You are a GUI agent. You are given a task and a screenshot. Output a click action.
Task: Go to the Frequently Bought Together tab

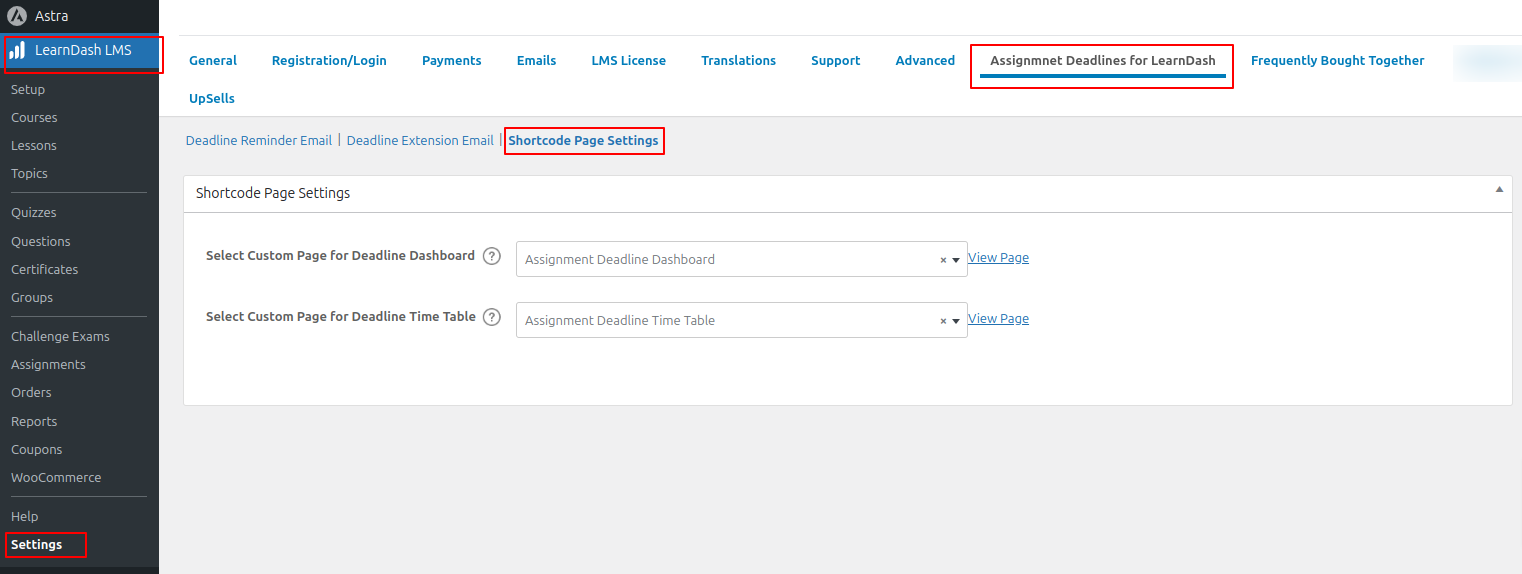click(1337, 61)
